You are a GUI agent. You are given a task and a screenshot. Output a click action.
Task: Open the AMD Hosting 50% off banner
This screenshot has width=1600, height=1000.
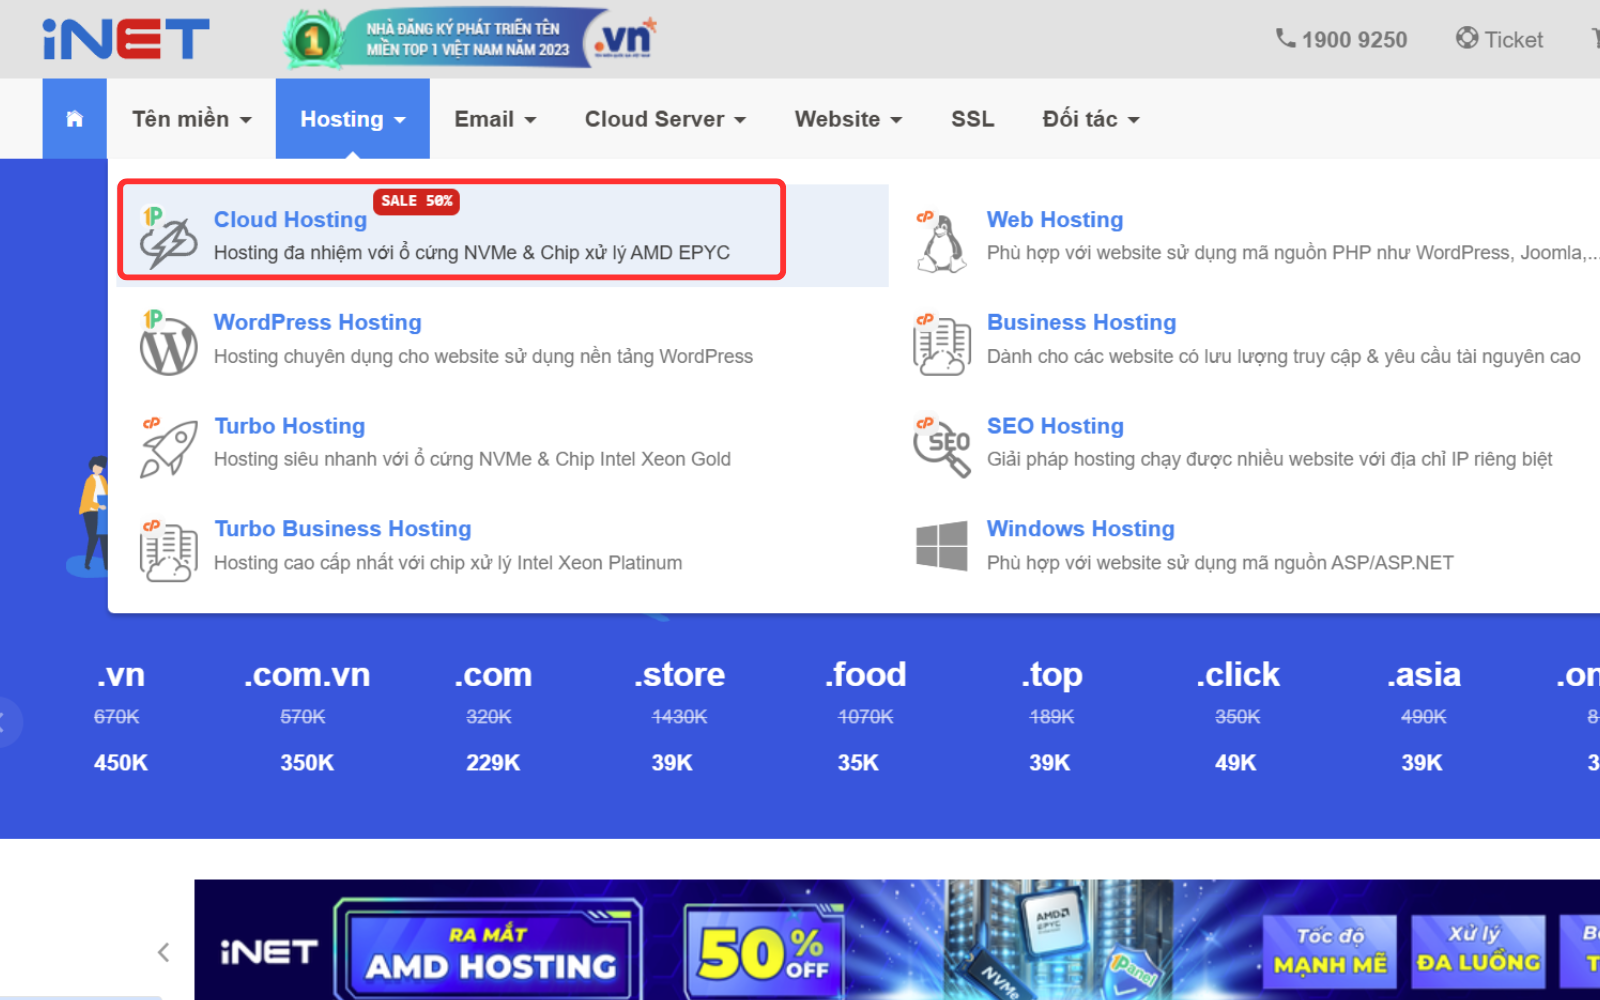[897, 940]
